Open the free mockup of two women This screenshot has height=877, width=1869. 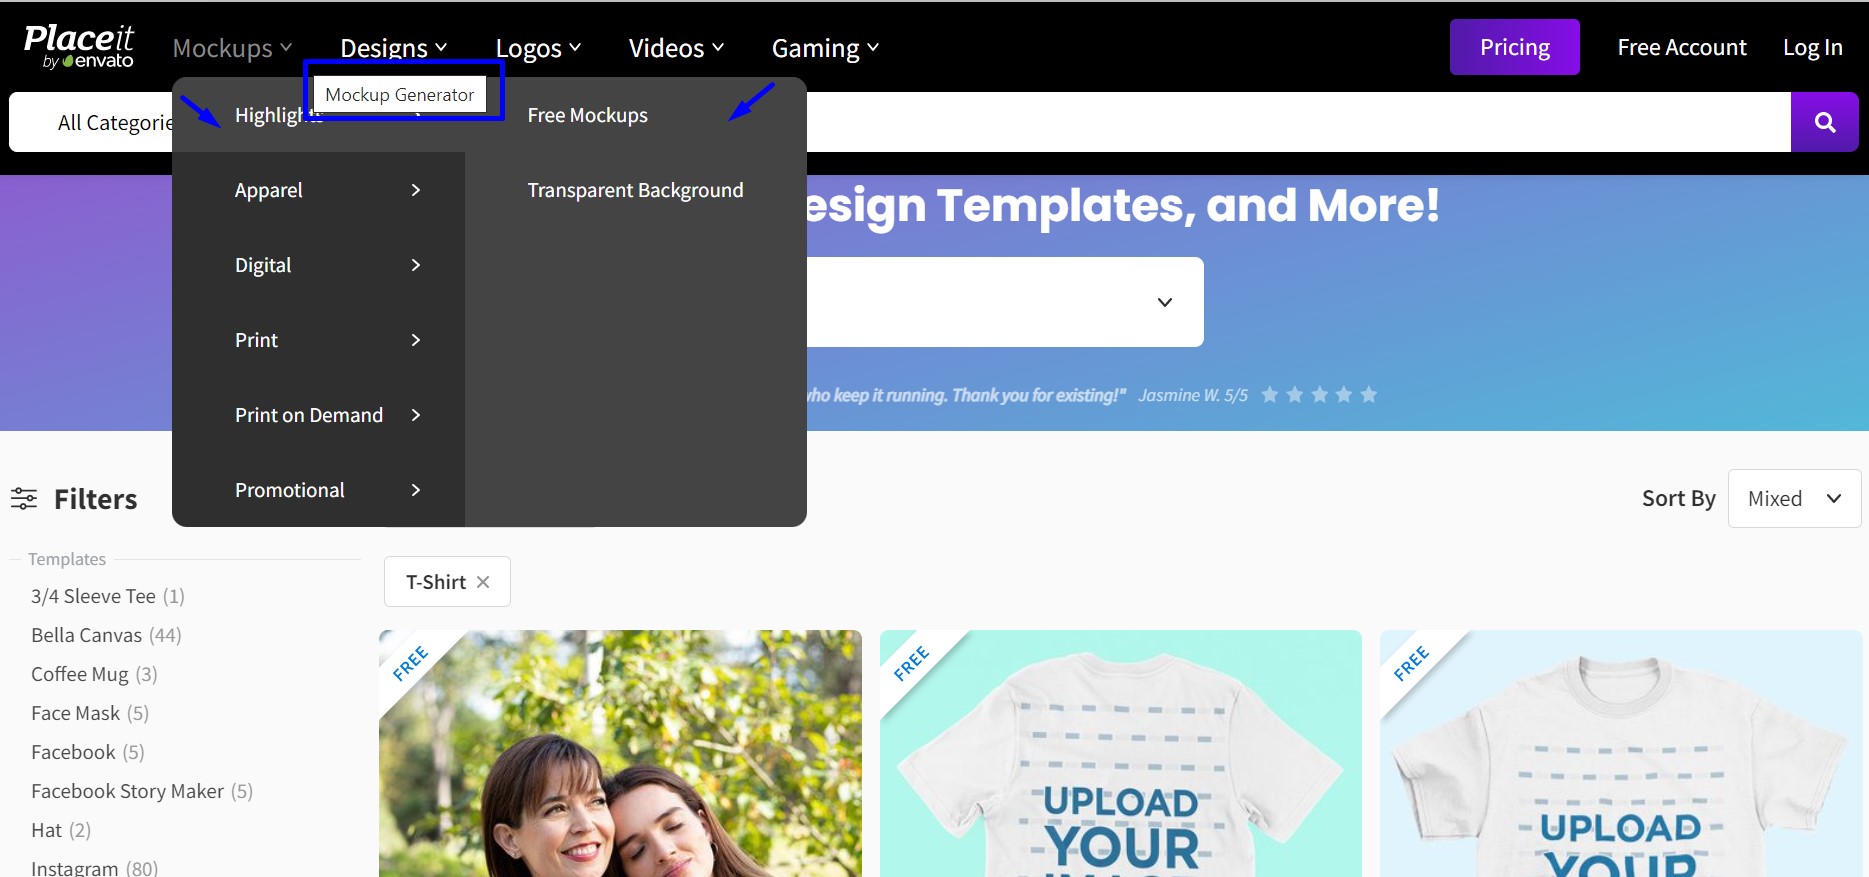click(x=620, y=760)
